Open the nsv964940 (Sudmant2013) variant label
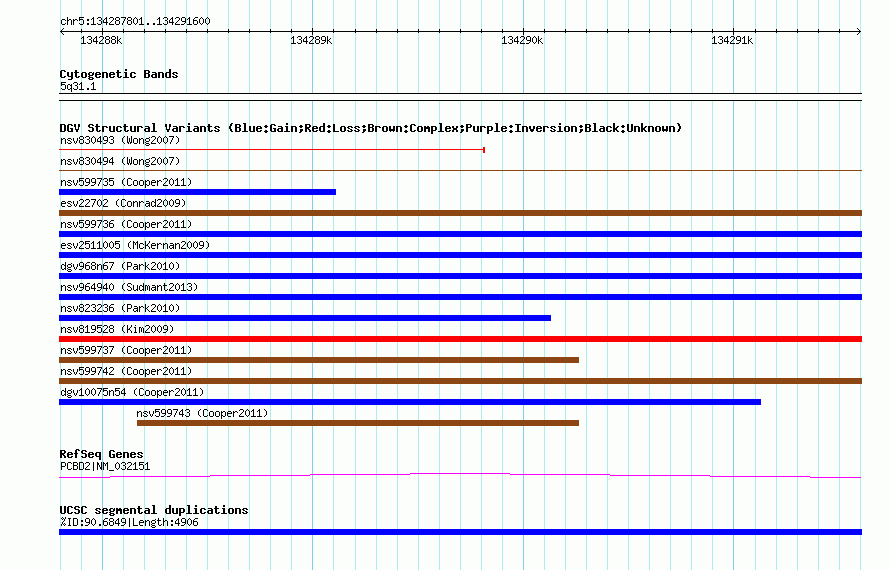Screen dimensions: 890x570 pyautogui.click(x=129, y=287)
